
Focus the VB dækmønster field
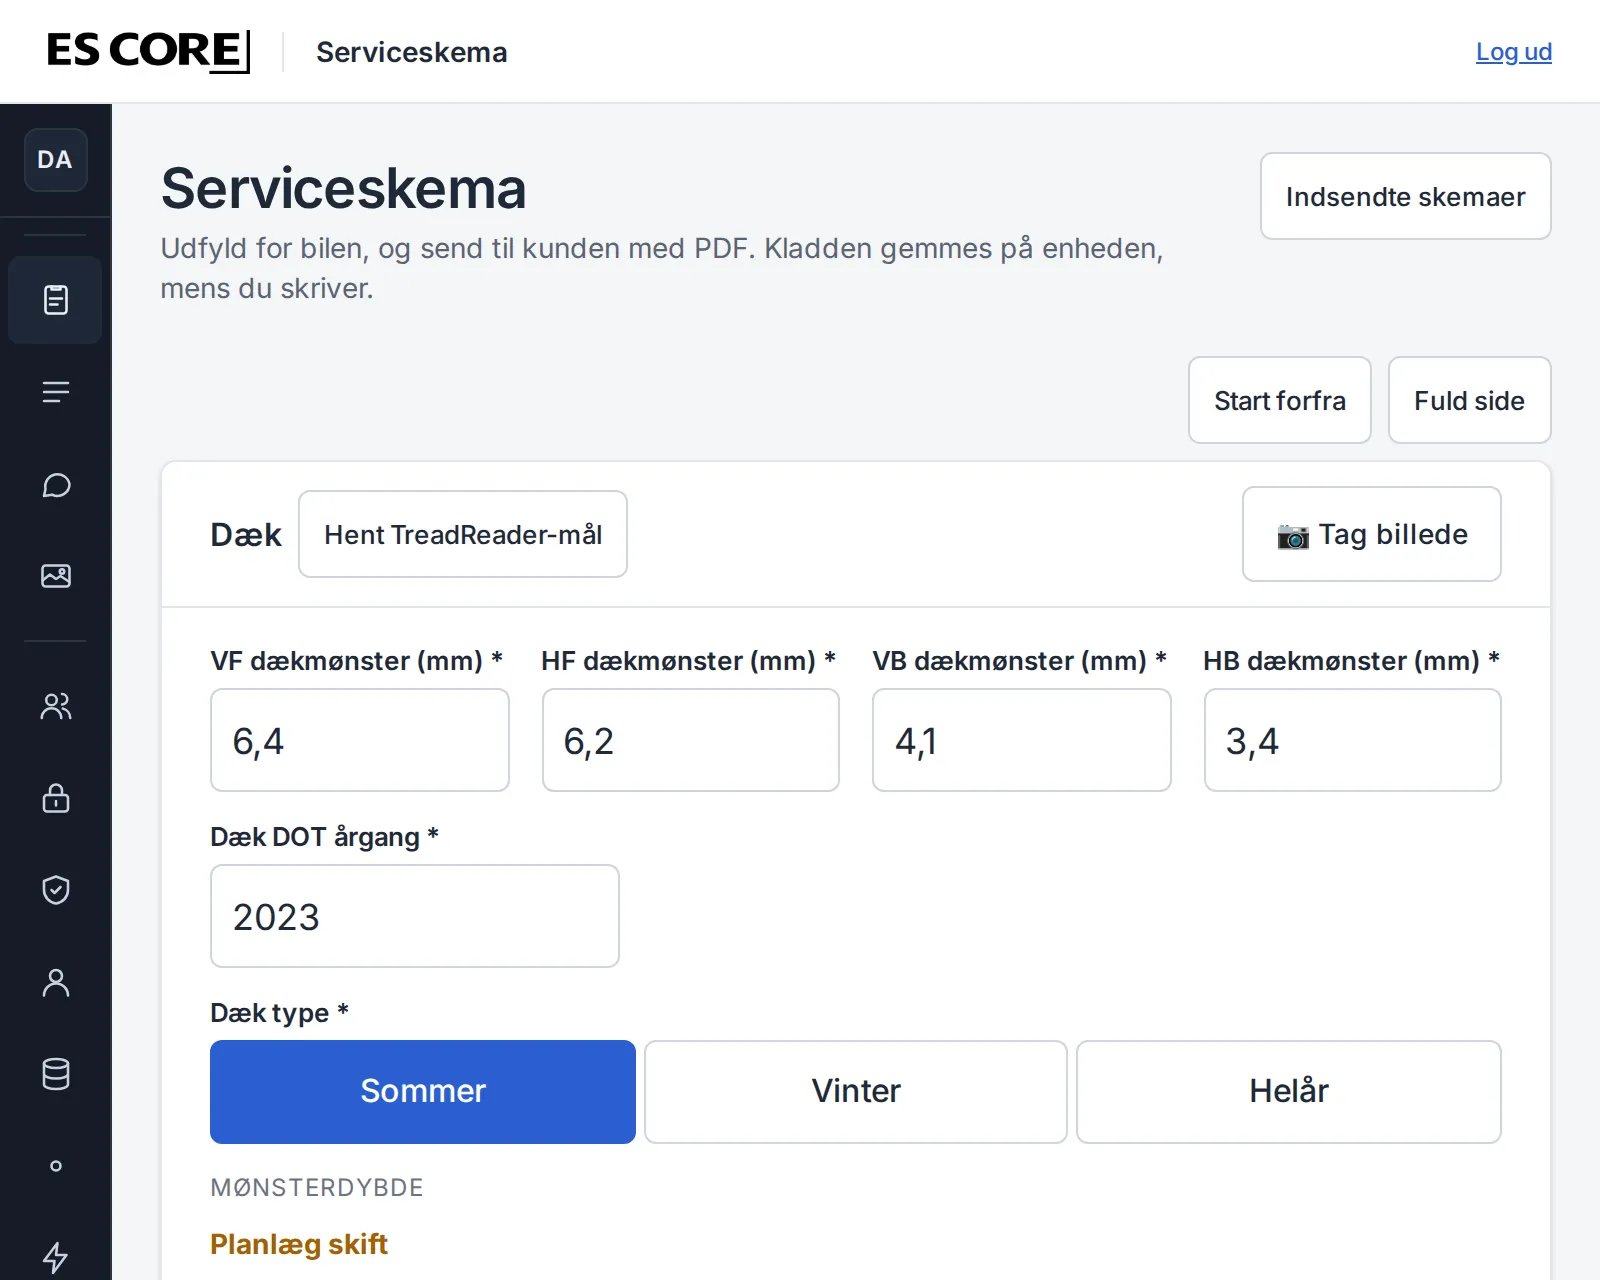tap(1022, 740)
